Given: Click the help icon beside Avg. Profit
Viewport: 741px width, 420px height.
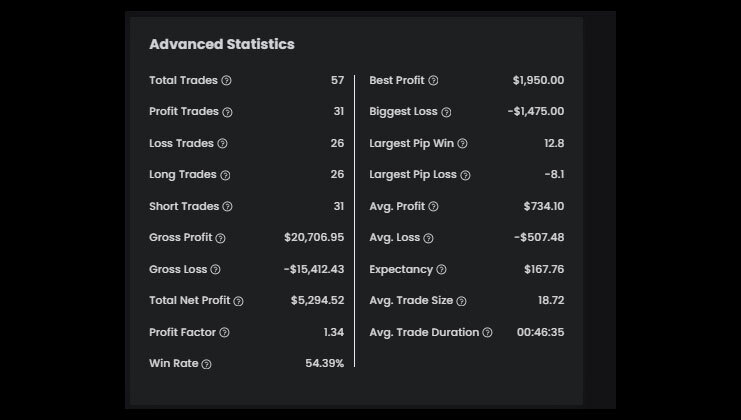Looking at the screenshot, I should (433, 207).
